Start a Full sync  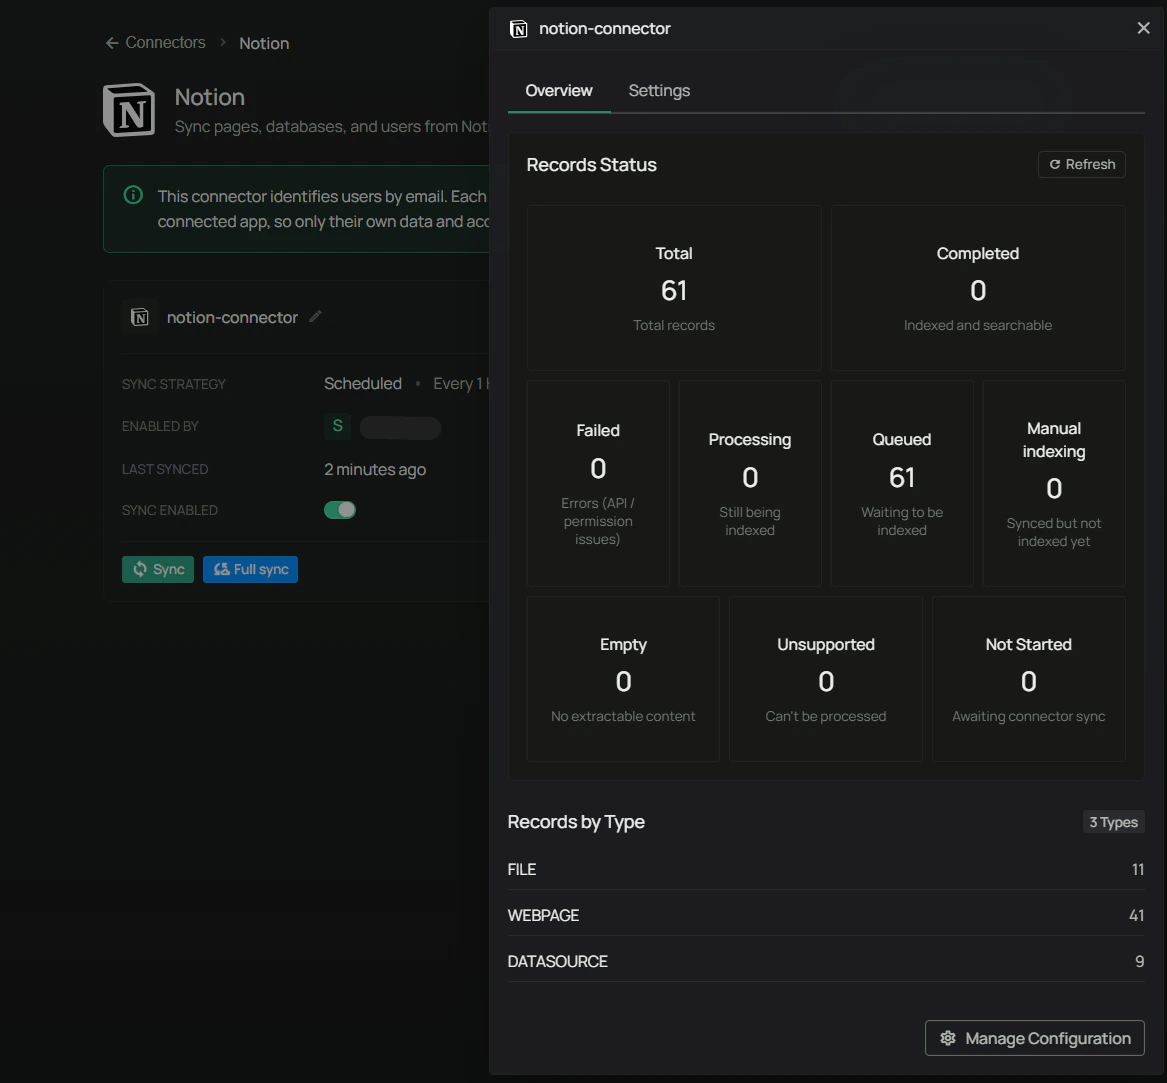(x=250, y=569)
